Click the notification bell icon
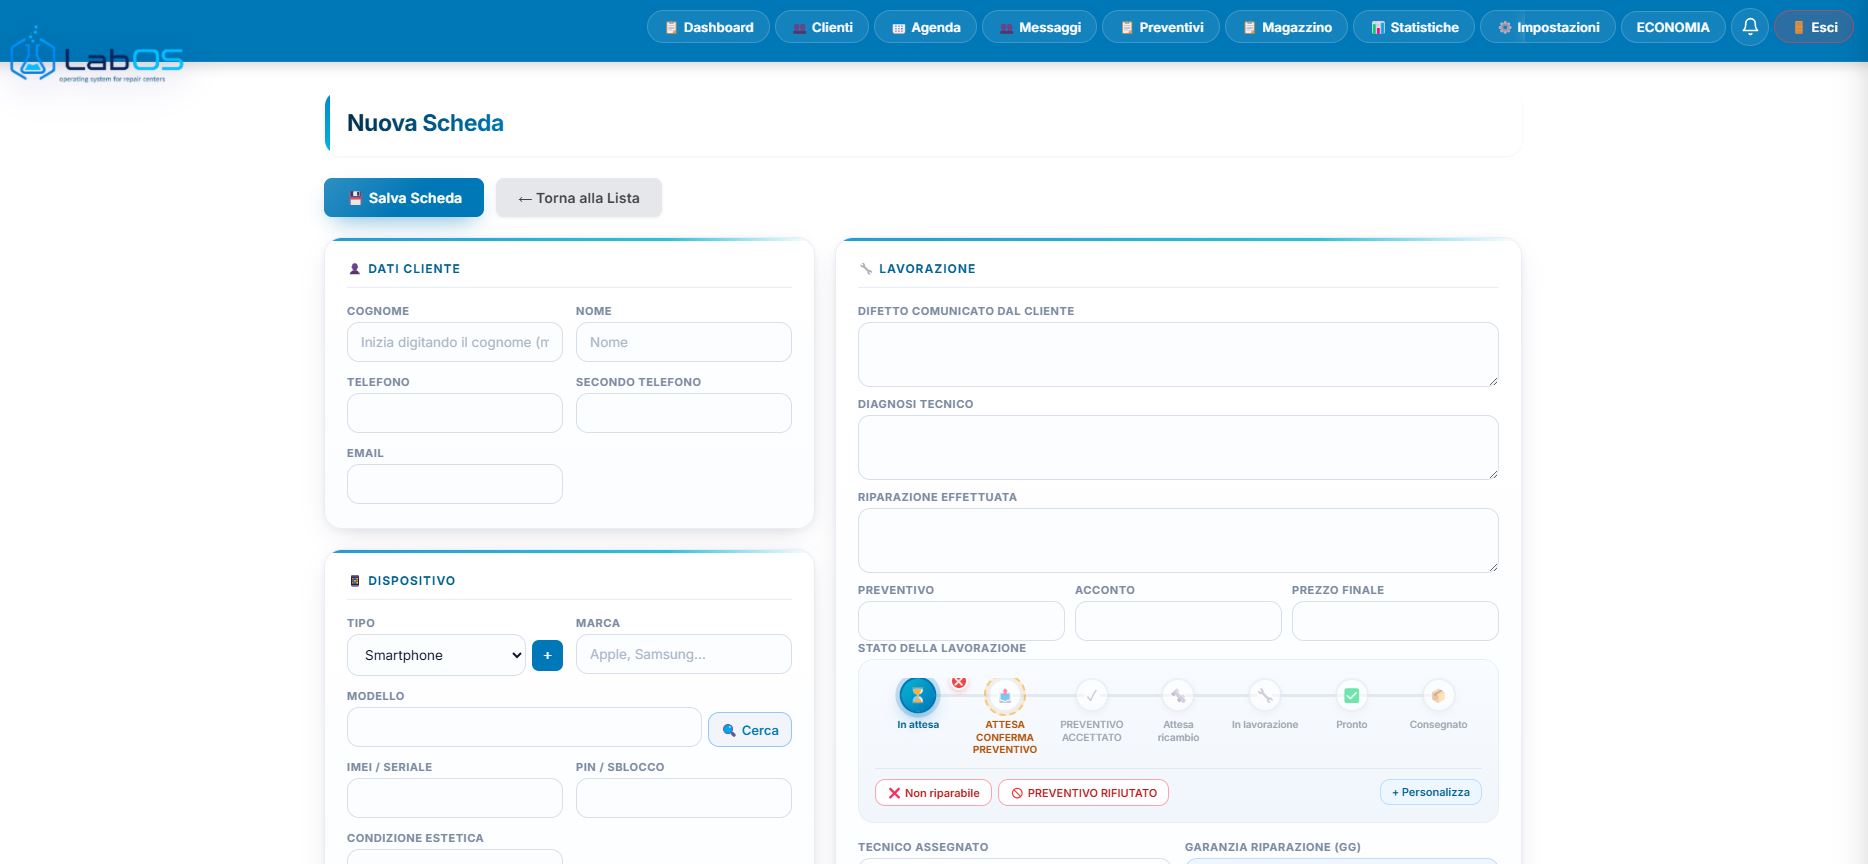1868x864 pixels. coord(1750,27)
